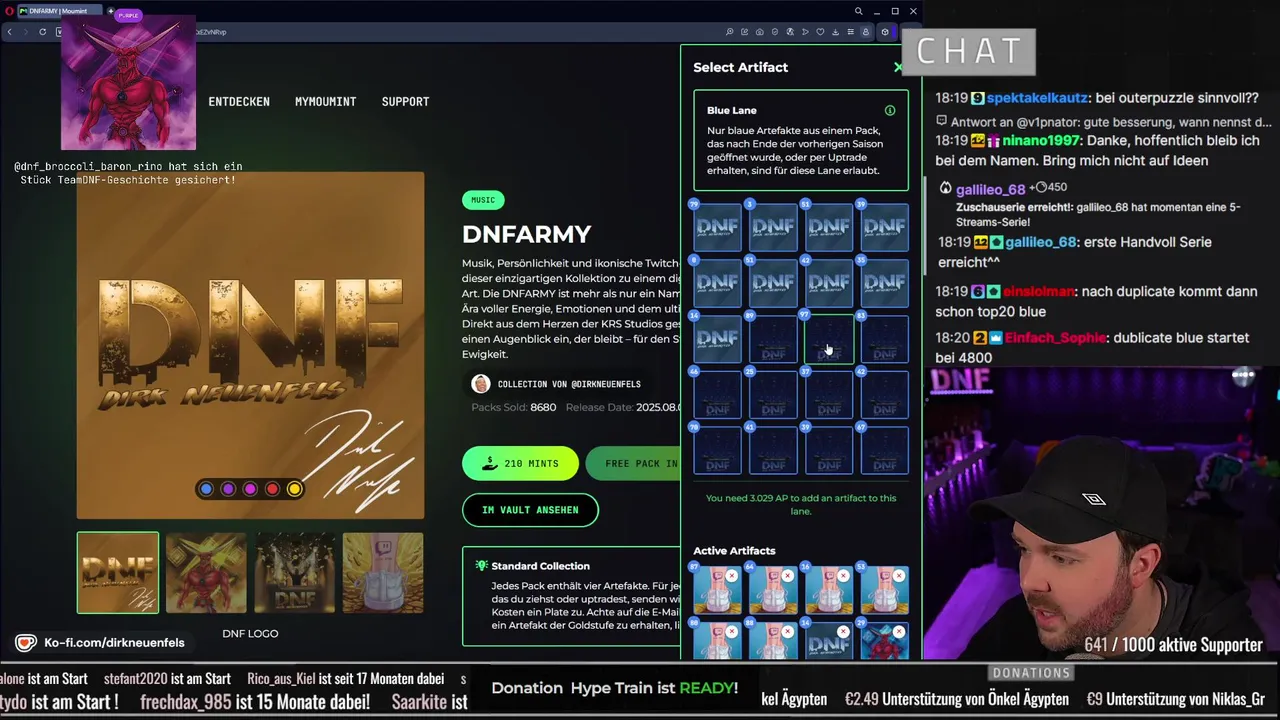Select blue artifact number 67

(885, 450)
